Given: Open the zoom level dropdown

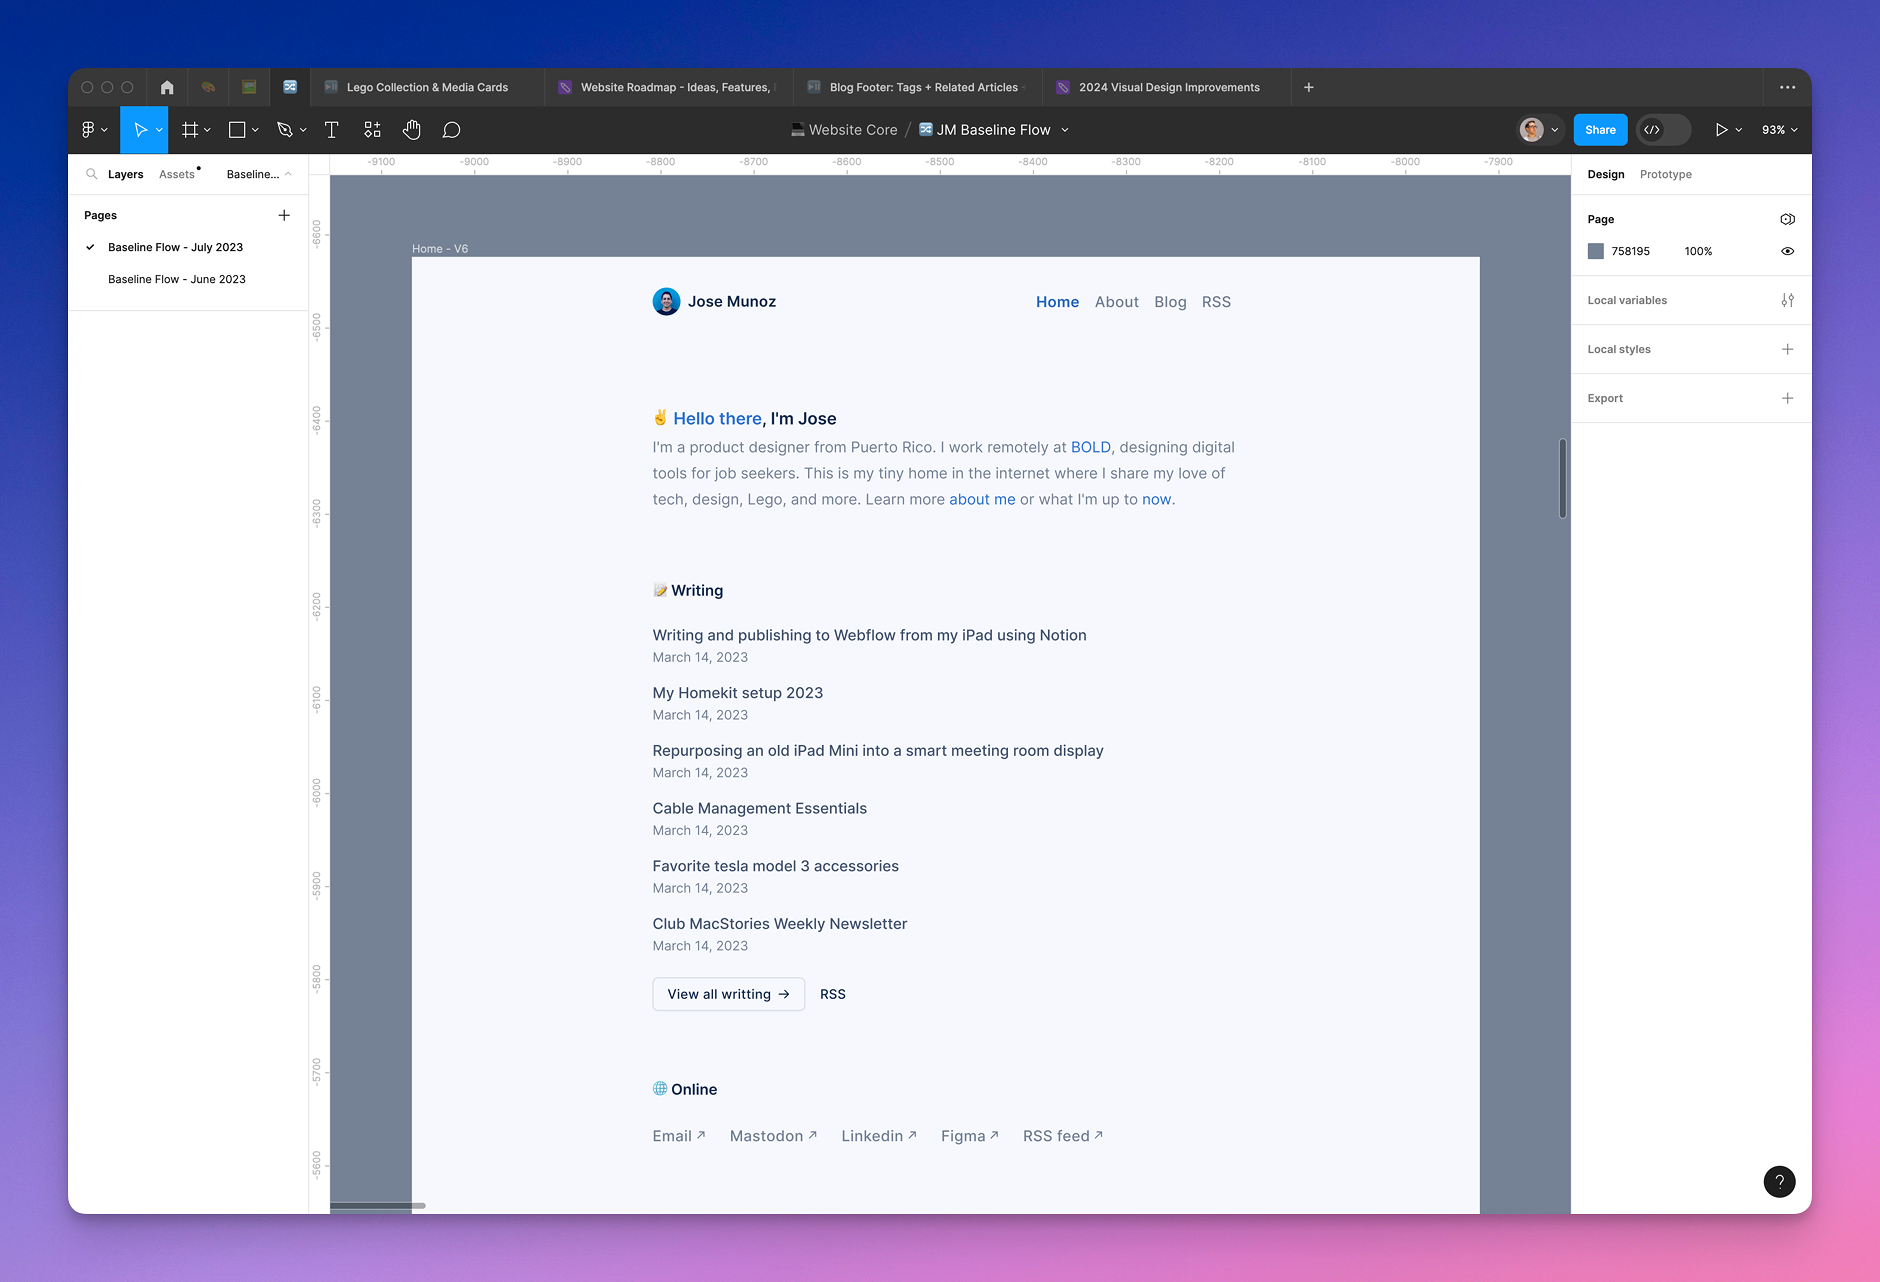Looking at the screenshot, I should [1778, 129].
